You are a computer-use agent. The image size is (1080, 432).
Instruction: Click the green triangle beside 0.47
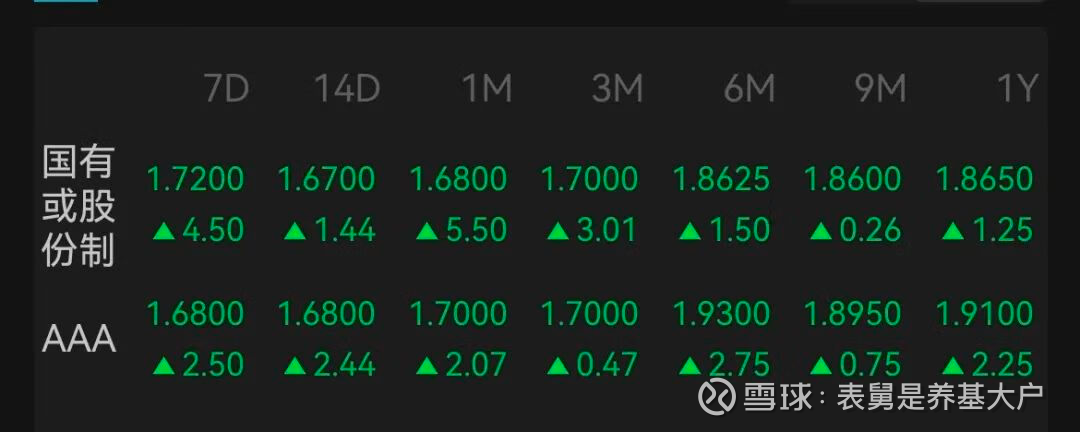[559, 365]
